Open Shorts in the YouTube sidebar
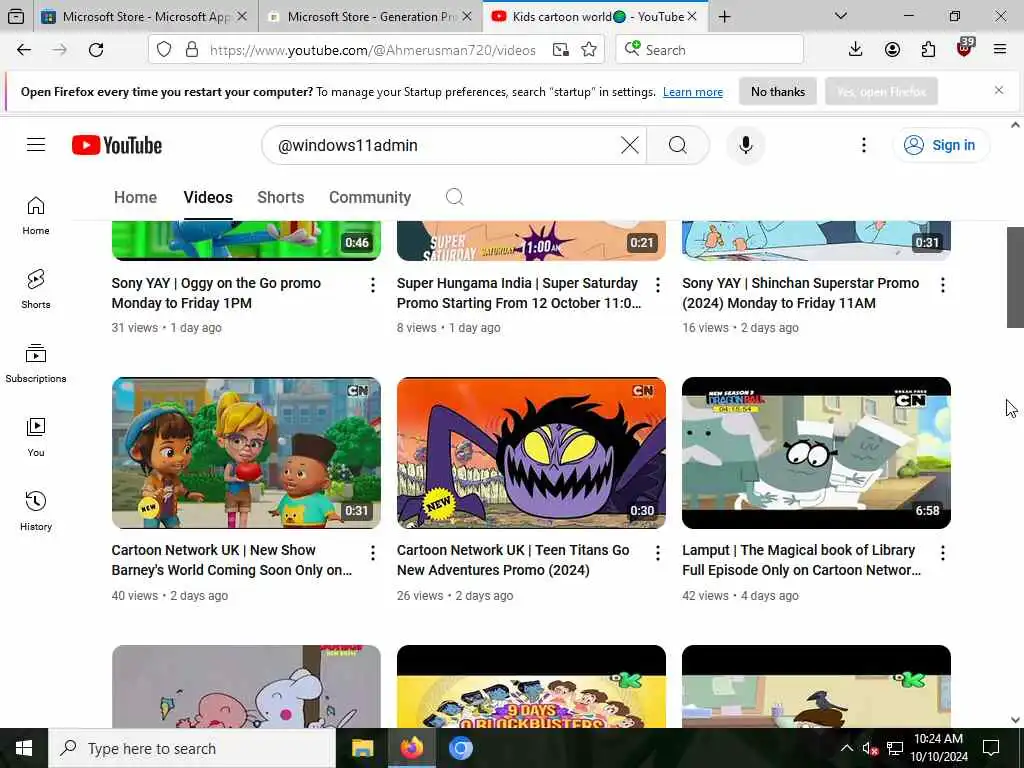1024x768 pixels. 36,289
